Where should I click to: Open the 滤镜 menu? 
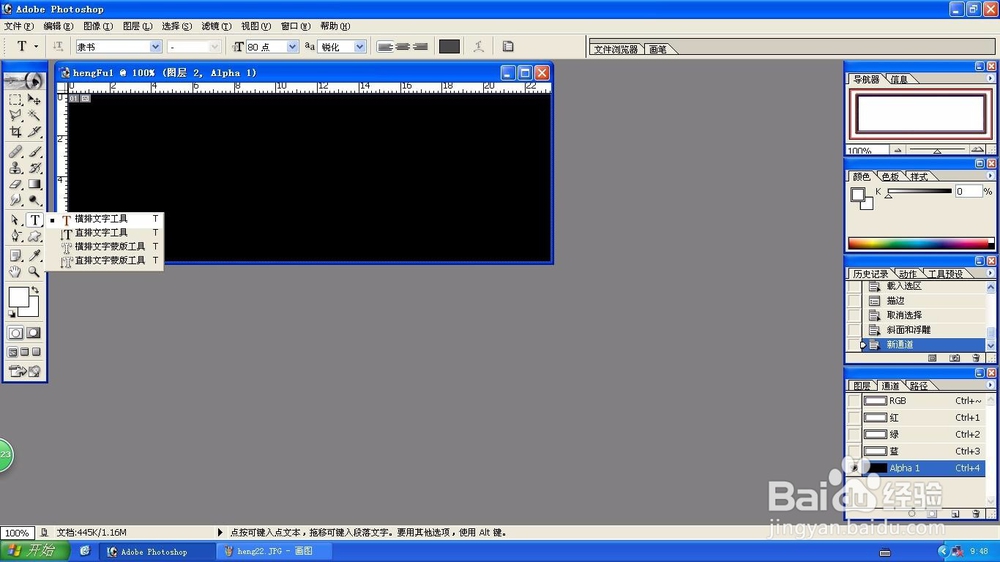coord(216,26)
